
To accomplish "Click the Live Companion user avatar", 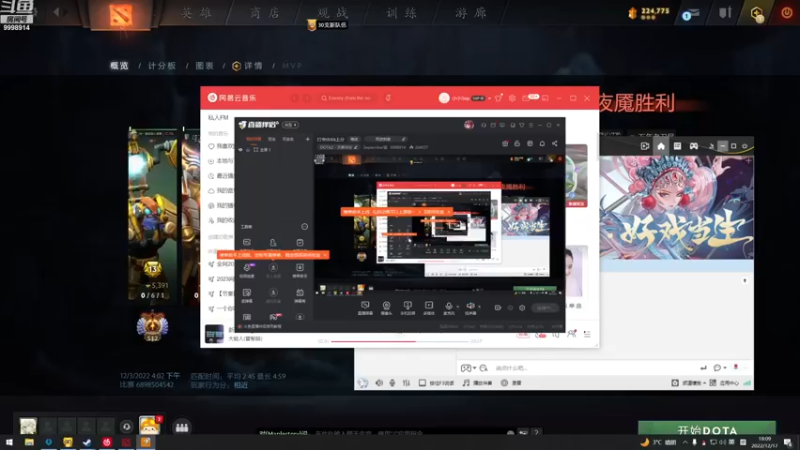I will click(469, 124).
